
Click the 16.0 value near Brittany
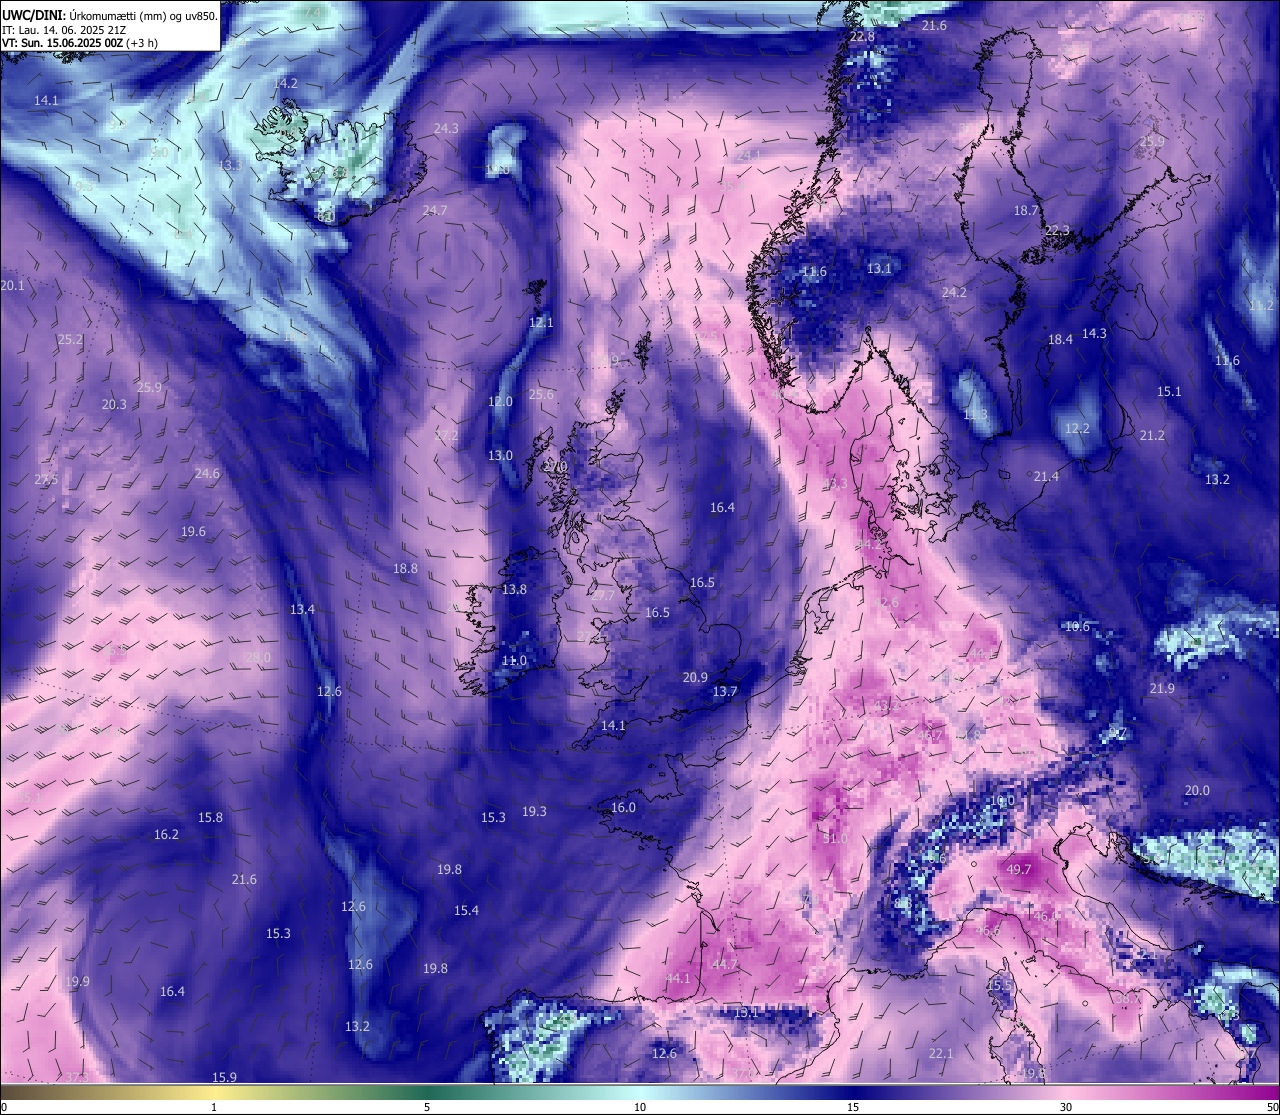pos(623,808)
